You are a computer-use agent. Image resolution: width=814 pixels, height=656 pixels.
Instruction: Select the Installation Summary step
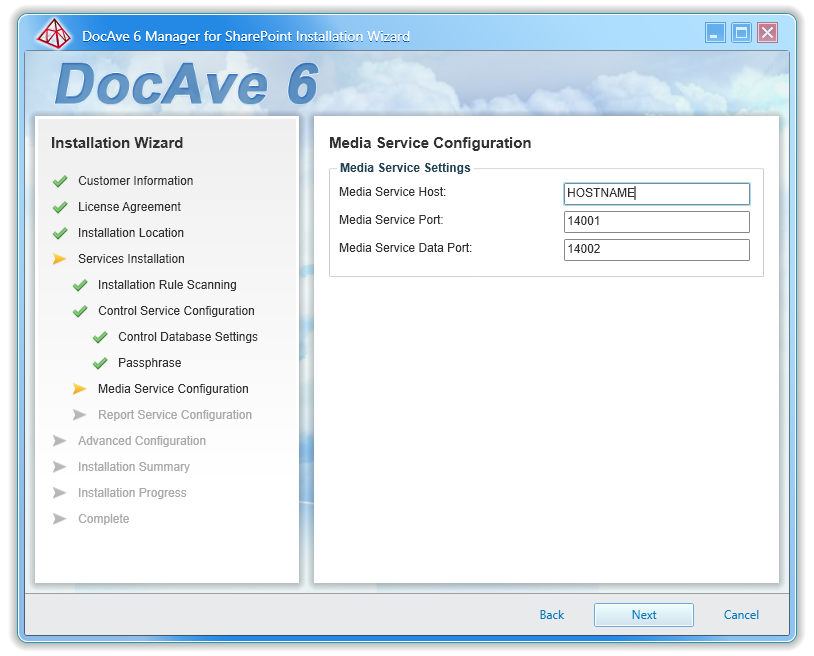tap(134, 467)
